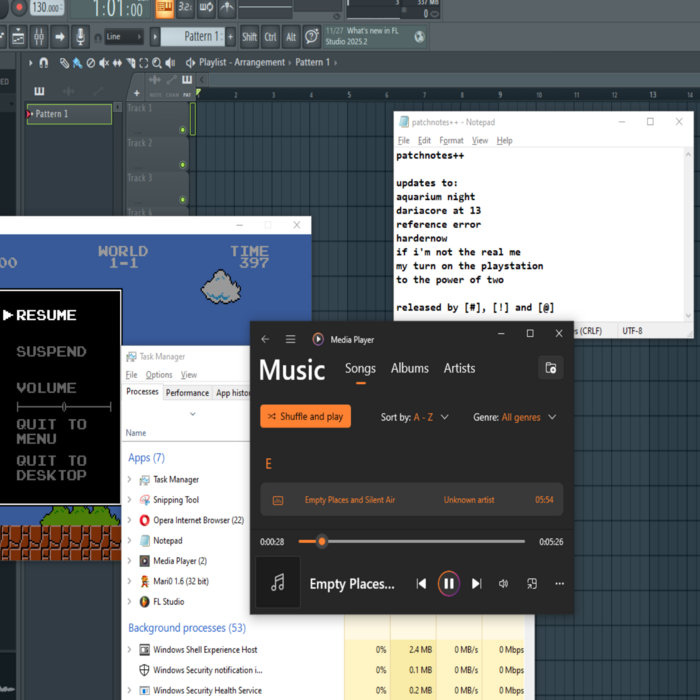Screen dimensions: 700x700
Task: Open the Line snap dropdown in FL Studio
Action: 124,37
